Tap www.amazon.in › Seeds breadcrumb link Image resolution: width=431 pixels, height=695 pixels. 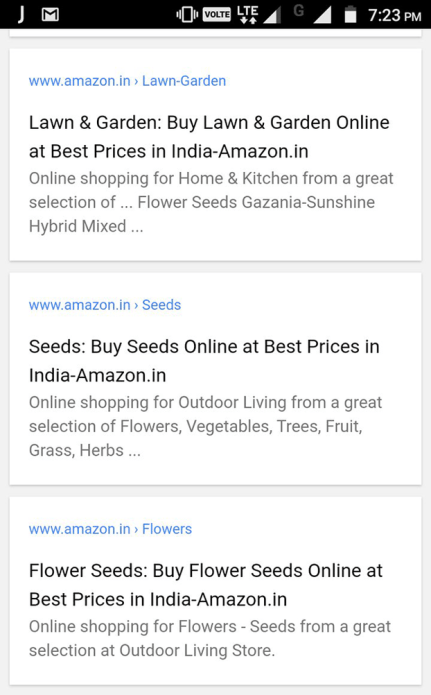pyautogui.click(x=105, y=305)
